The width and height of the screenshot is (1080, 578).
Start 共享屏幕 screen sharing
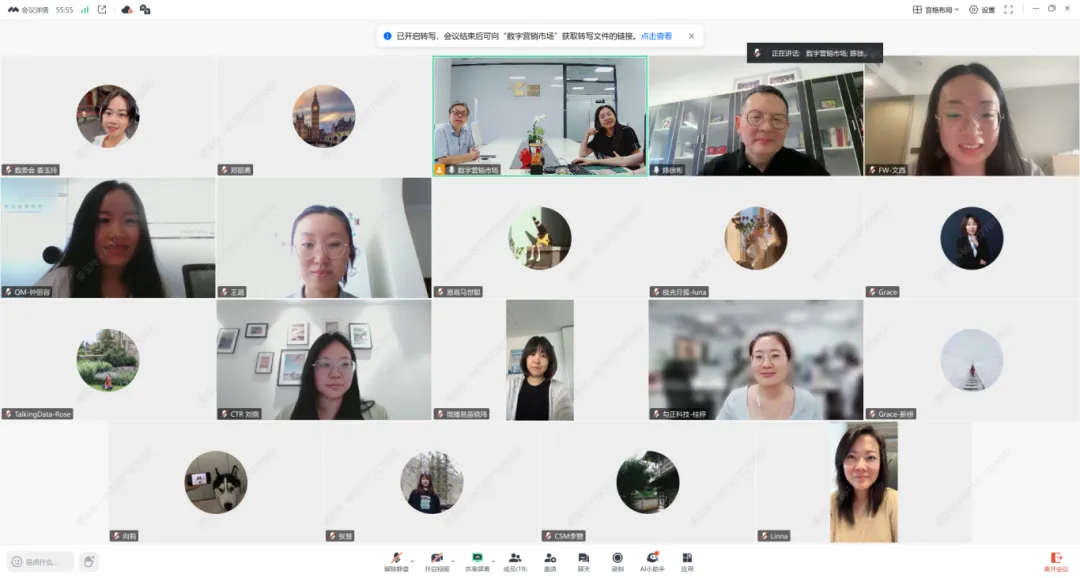pos(477,561)
